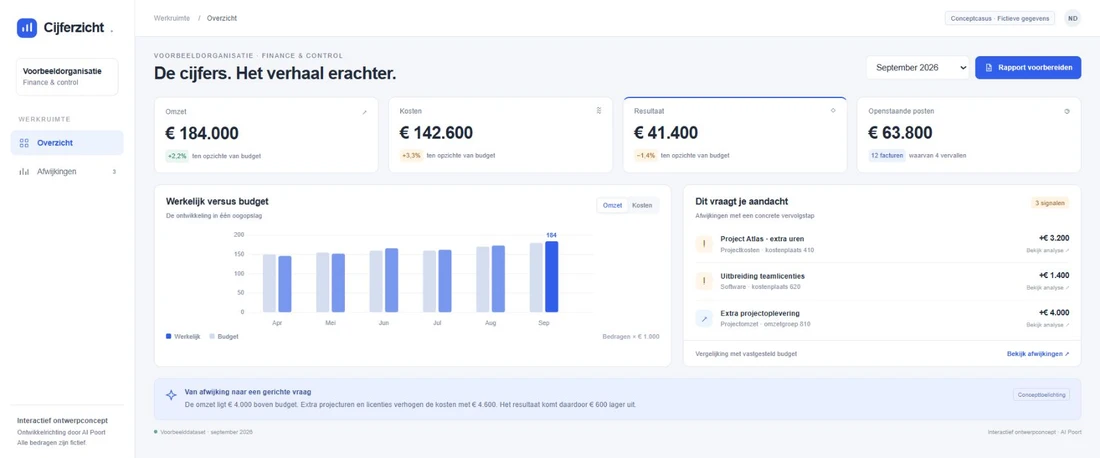Click Uitbreiding teamlicenties title
The width and height of the screenshot is (1100, 458).
(x=763, y=276)
